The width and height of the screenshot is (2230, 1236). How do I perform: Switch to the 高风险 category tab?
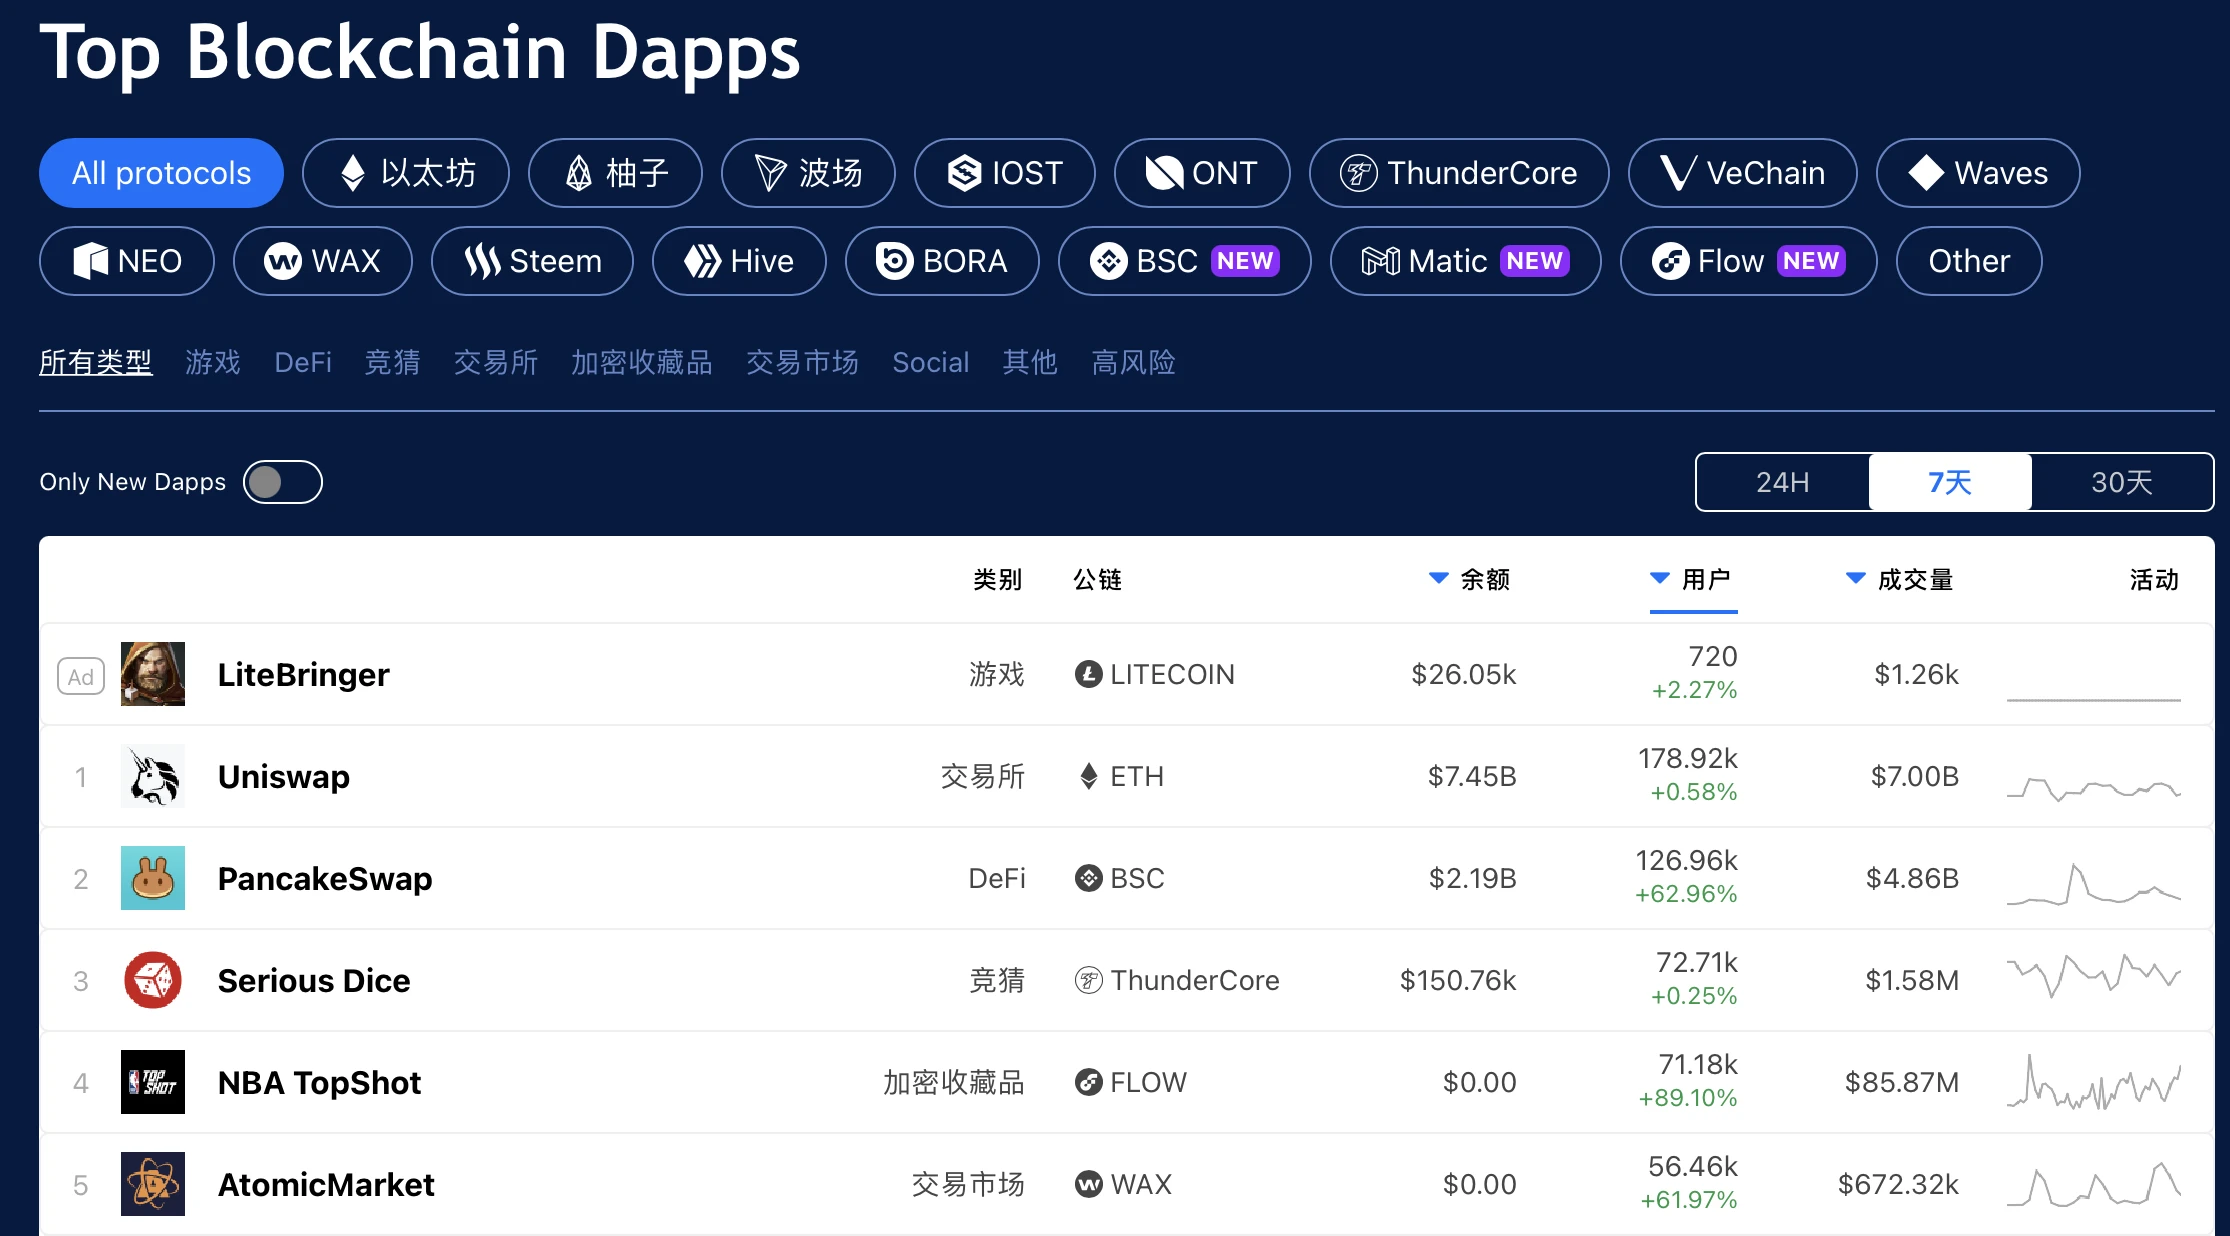pos(1133,362)
